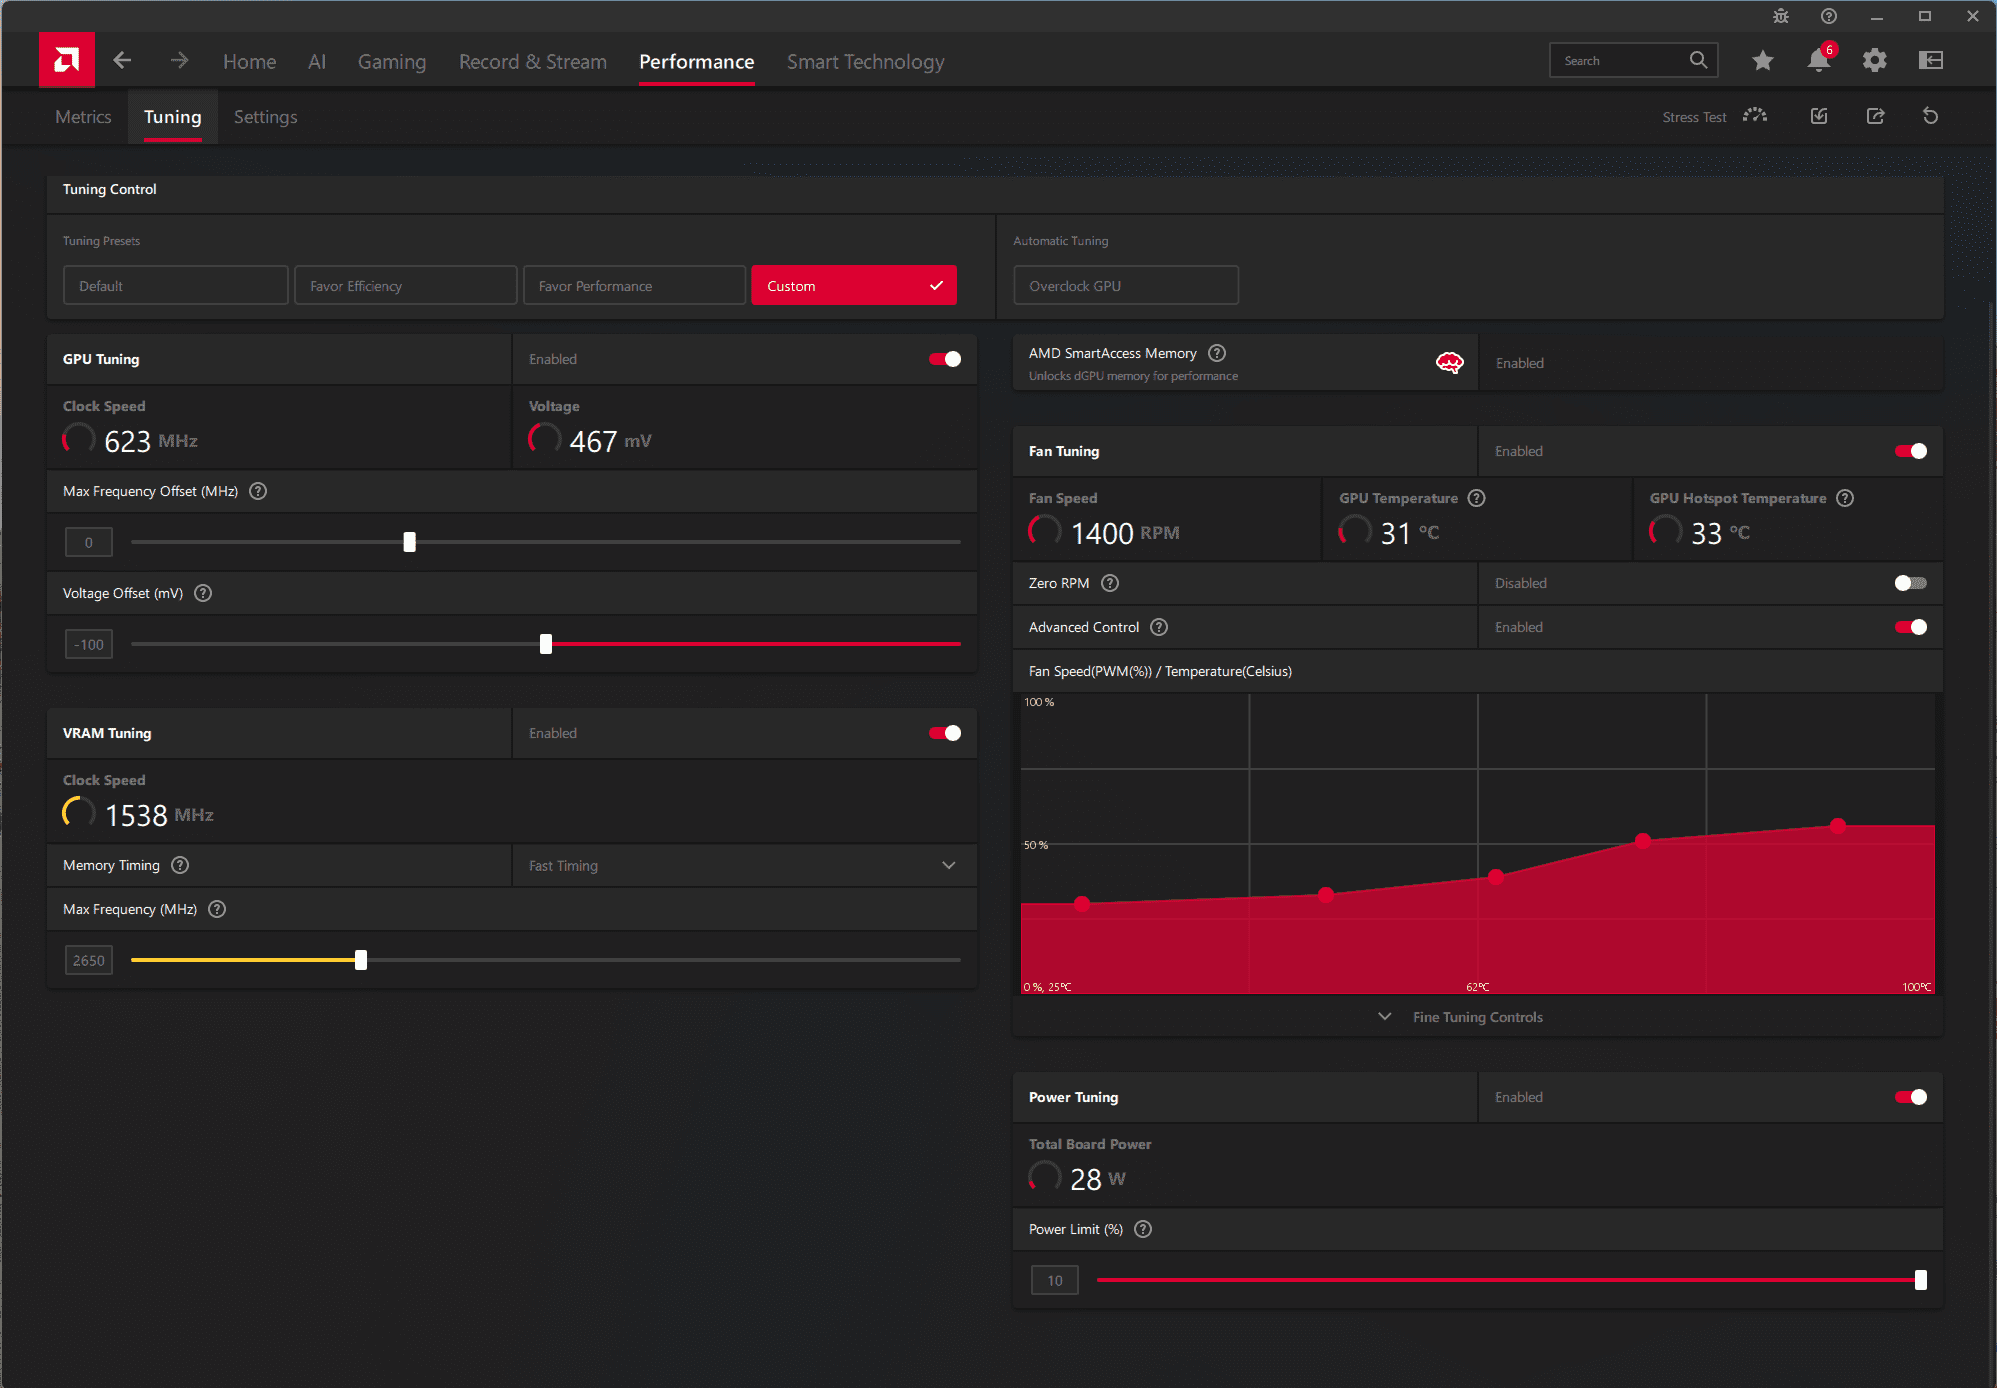Image resolution: width=1997 pixels, height=1388 pixels.
Task: Go back using the back arrow
Action: [122, 61]
